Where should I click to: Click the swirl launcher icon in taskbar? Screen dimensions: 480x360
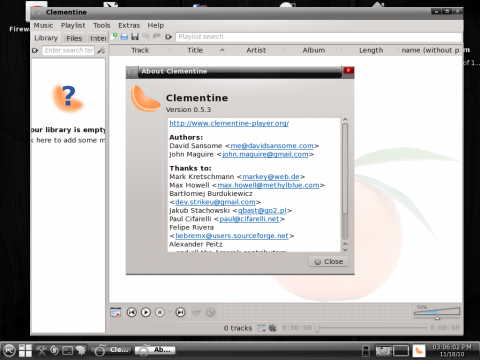coord(55,350)
